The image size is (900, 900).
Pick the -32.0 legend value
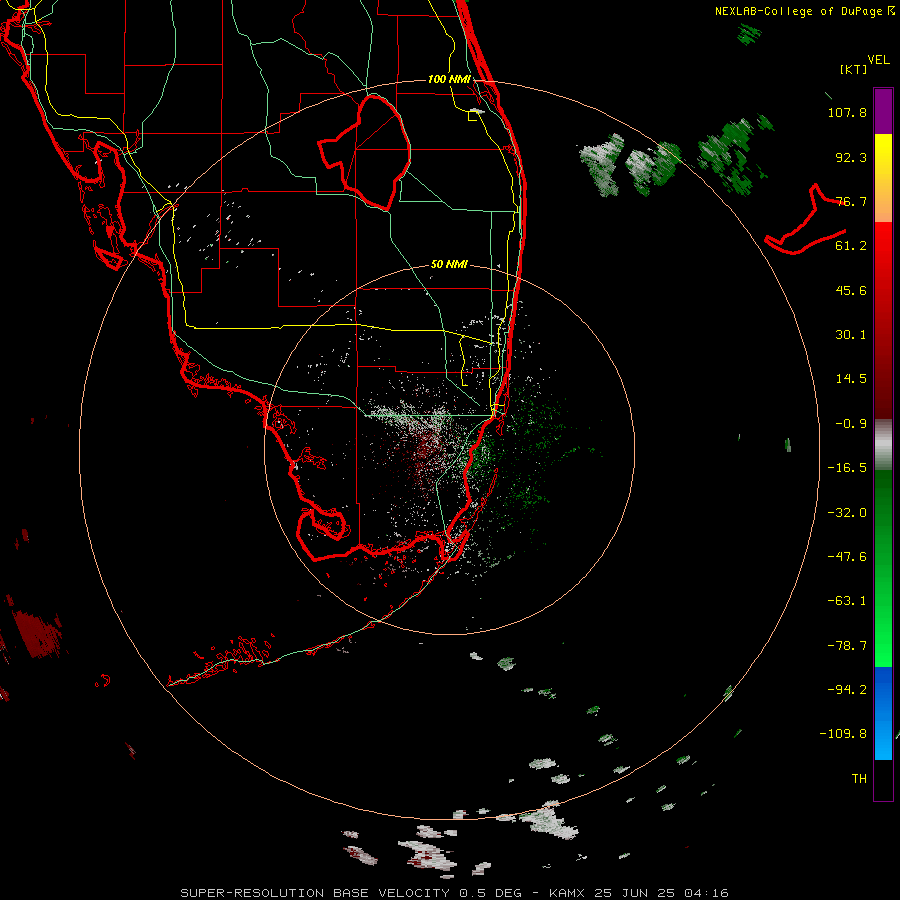pyautogui.click(x=847, y=513)
